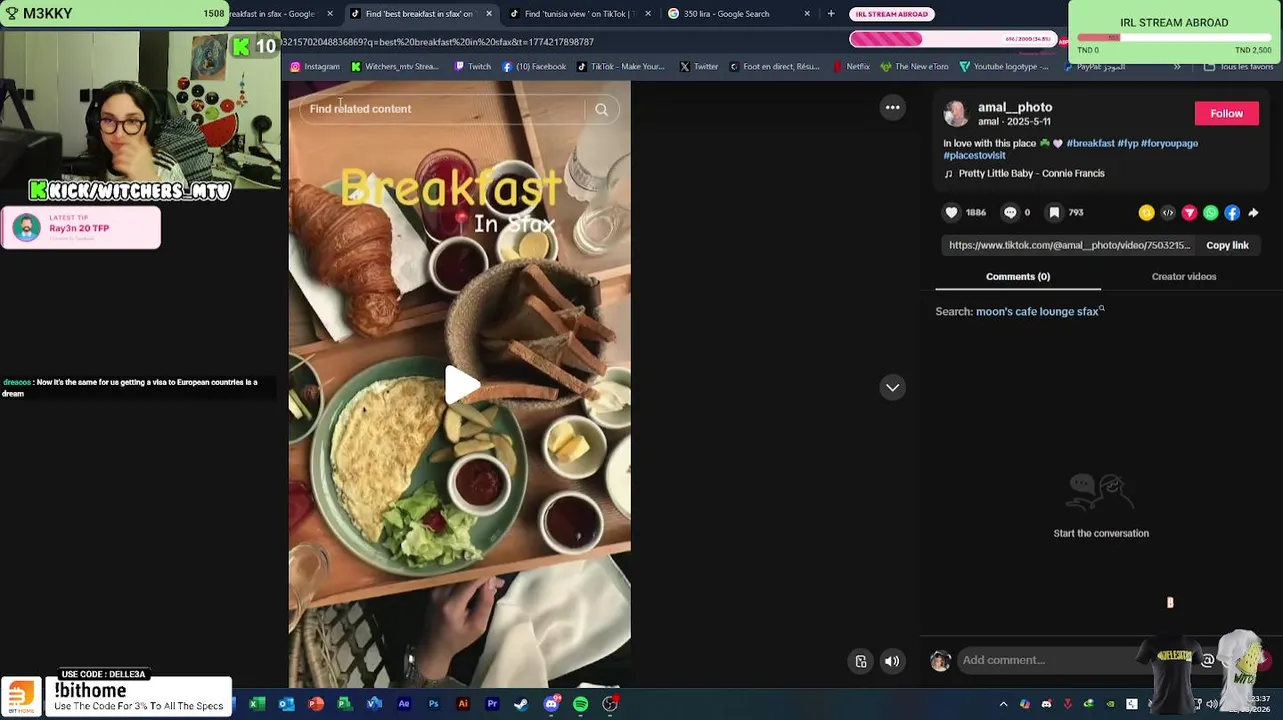Click the search magnifier in Find related content
Image resolution: width=1283 pixels, height=720 pixels.
point(601,109)
